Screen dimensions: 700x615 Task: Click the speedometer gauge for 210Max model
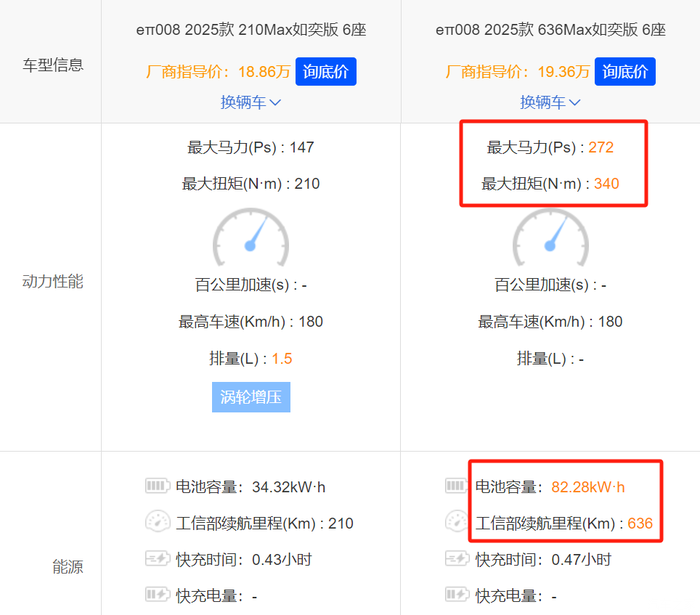tap(250, 238)
